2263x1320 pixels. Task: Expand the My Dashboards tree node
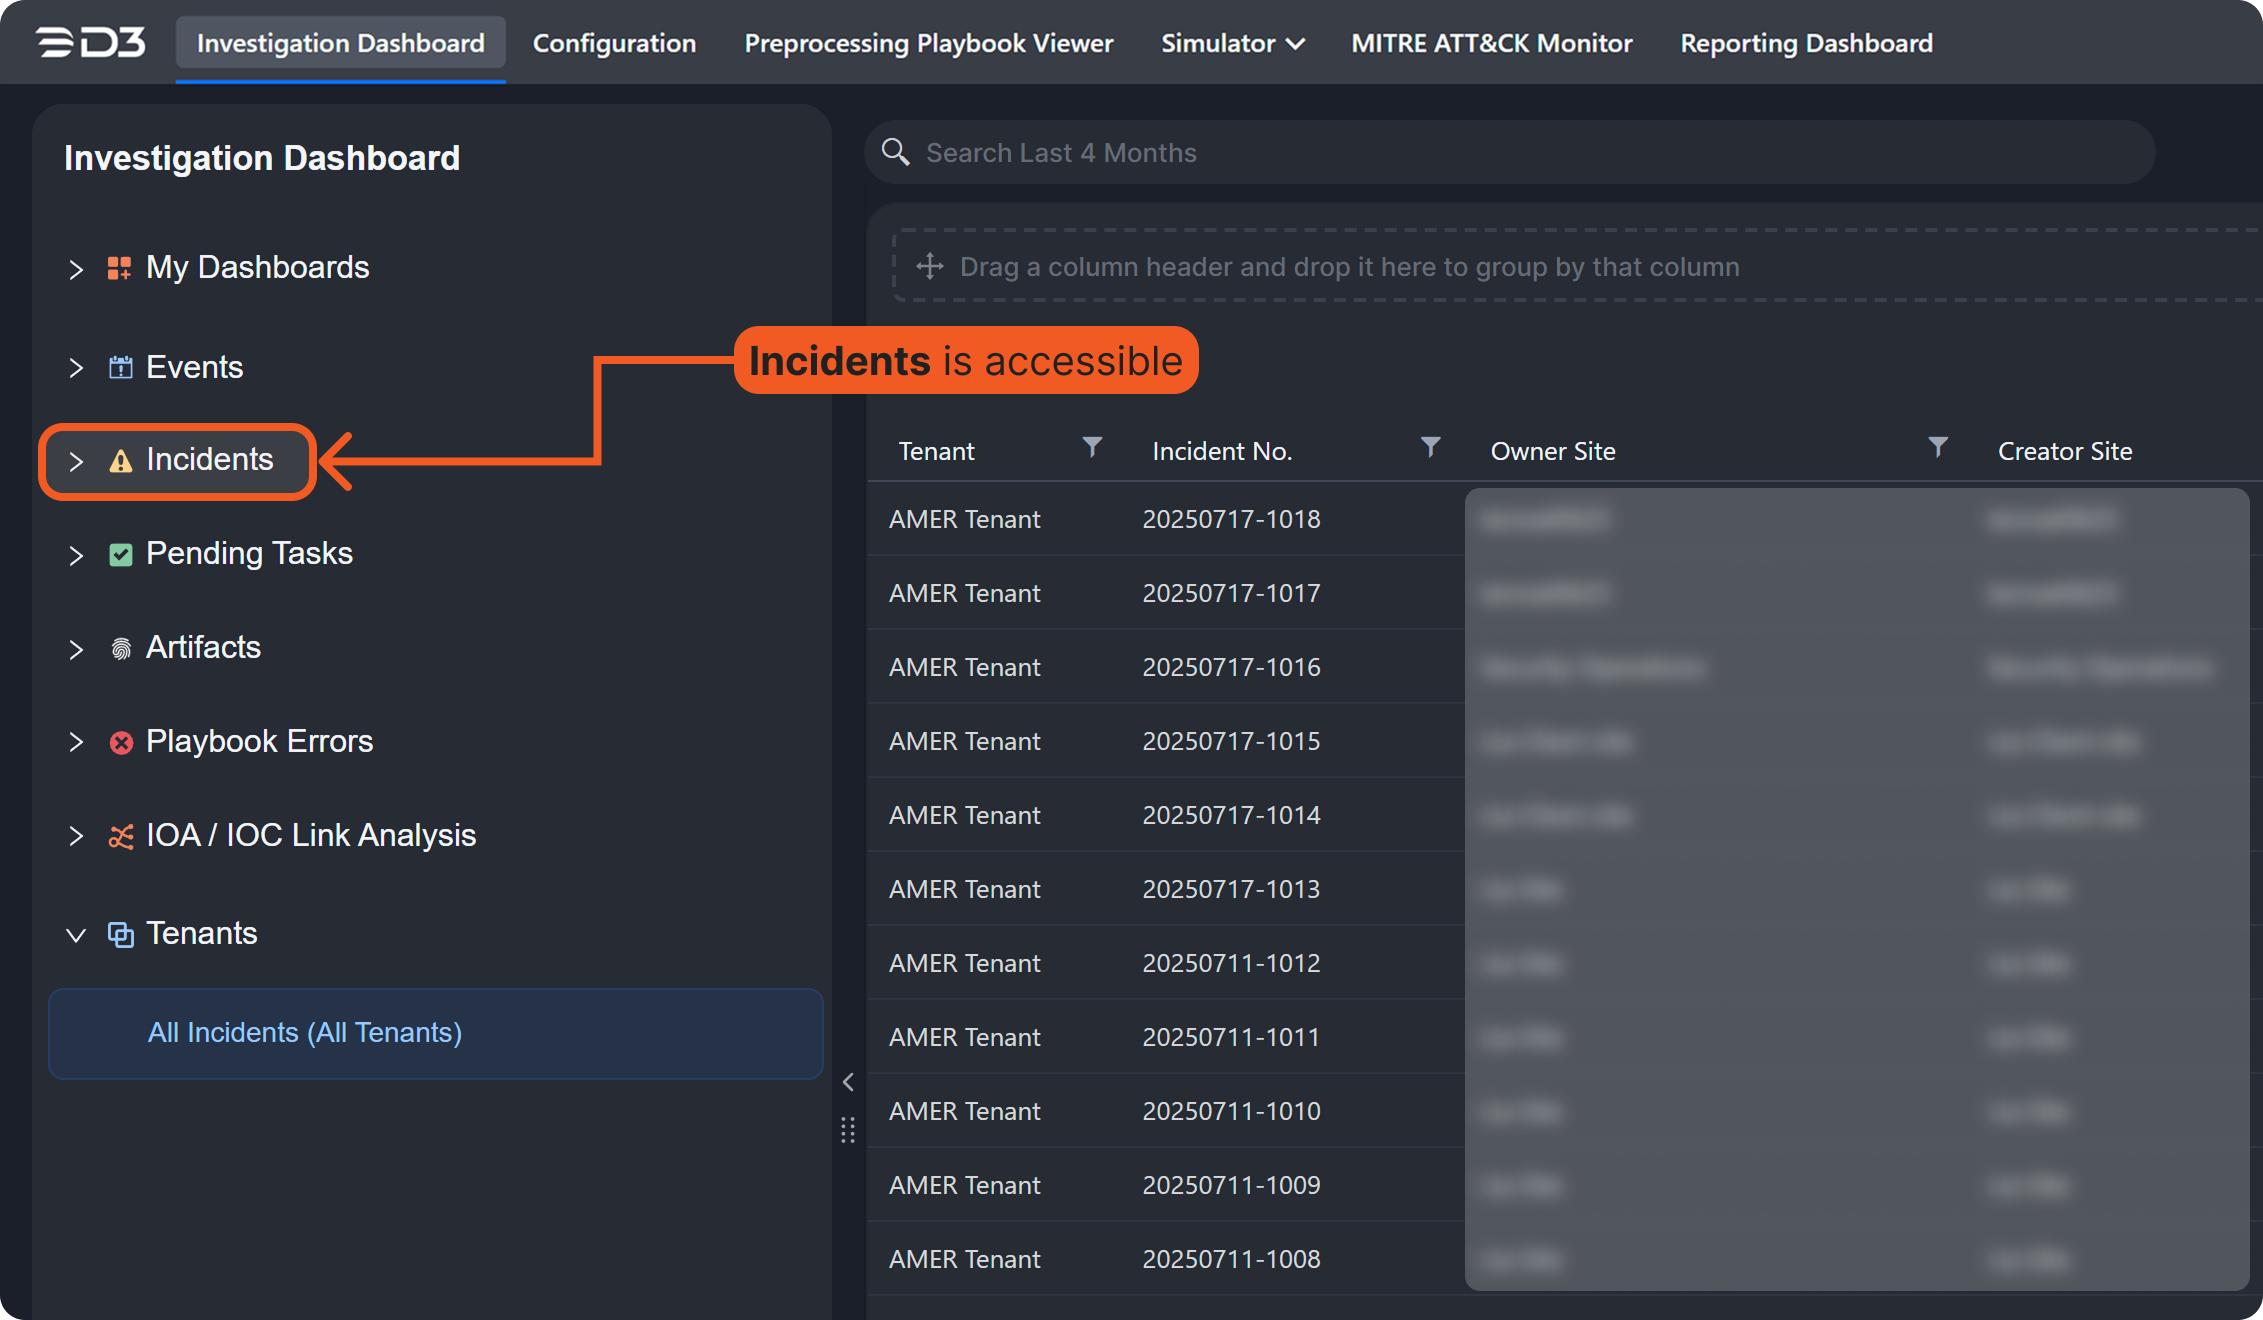coord(76,268)
